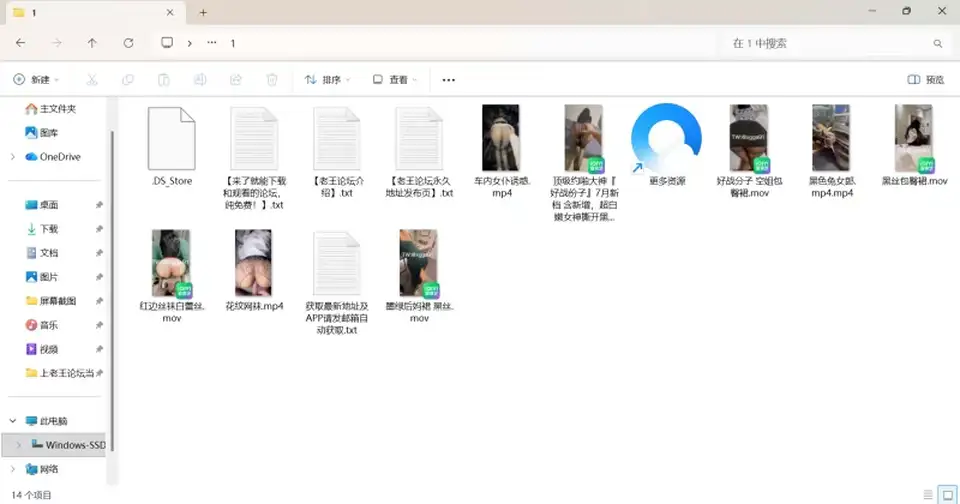Image resolution: width=960 pixels, height=504 pixels.
Task: Click the forward navigation arrow
Action: tap(56, 43)
